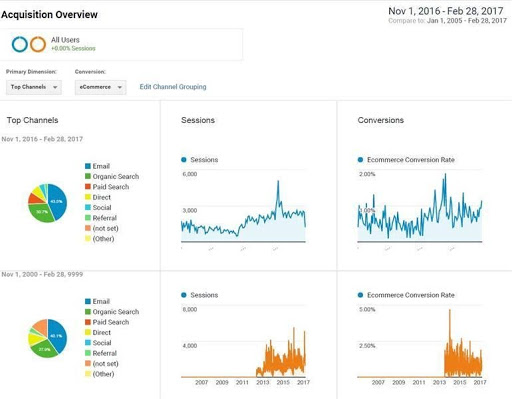
Task: Click the sessions spike peak in blue chart
Action: pos(278,182)
